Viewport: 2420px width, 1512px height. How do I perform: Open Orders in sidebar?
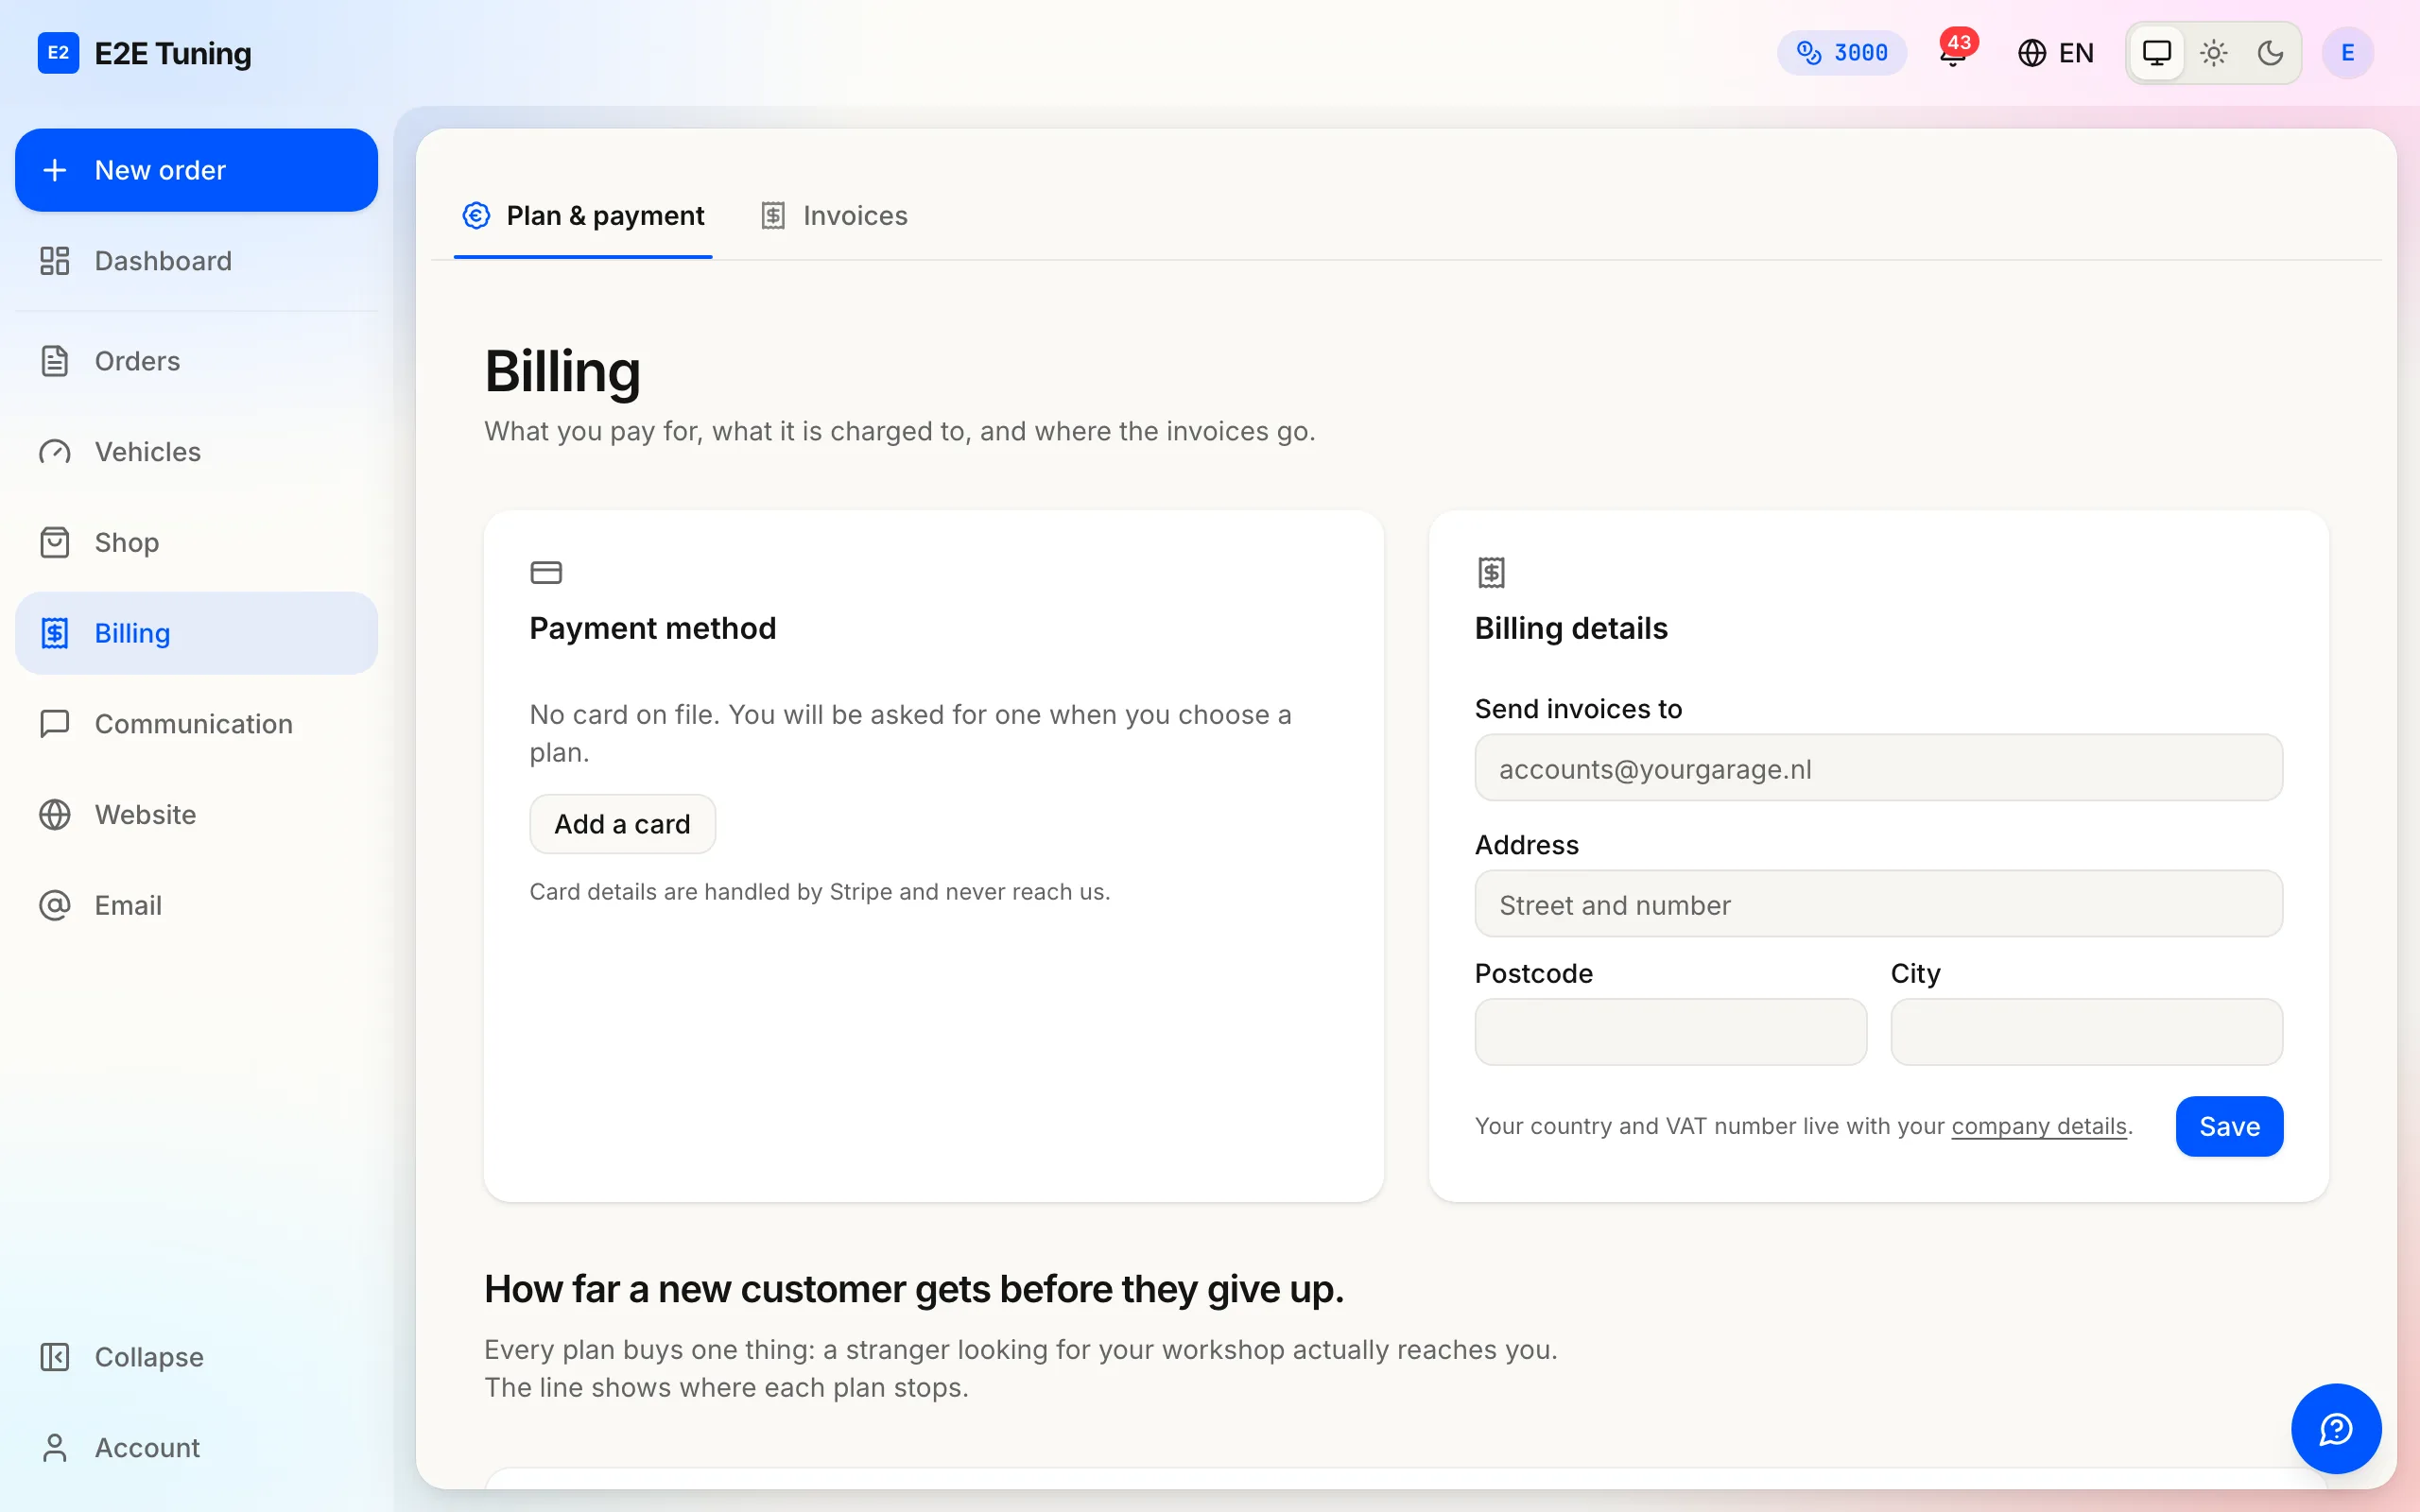[196, 361]
